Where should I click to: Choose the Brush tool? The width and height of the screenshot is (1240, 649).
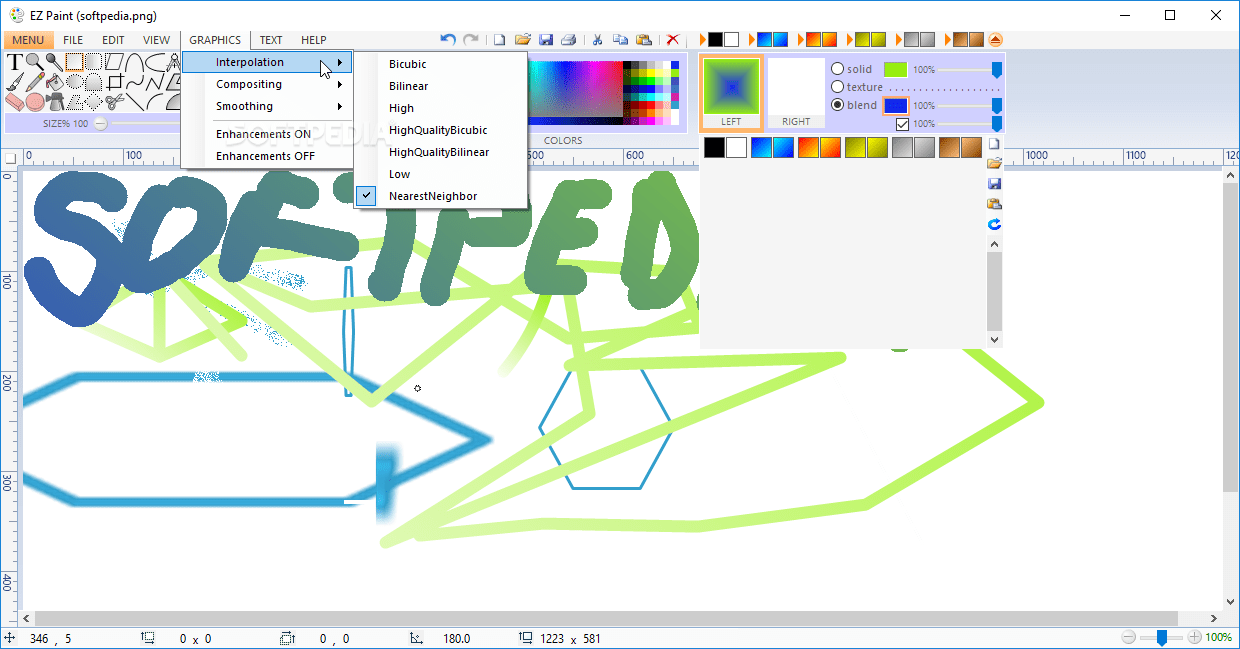coord(13,83)
